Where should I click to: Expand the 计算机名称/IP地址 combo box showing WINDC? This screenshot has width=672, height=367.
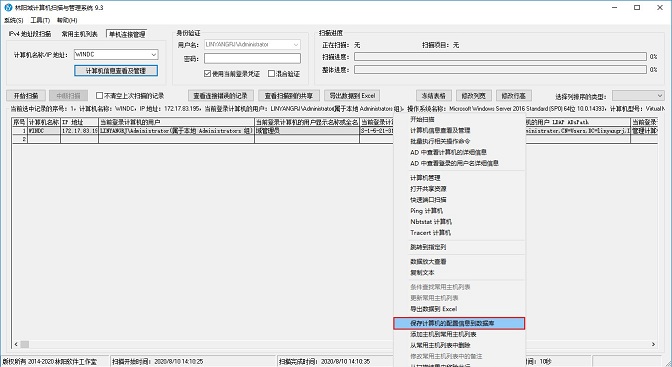point(153,54)
